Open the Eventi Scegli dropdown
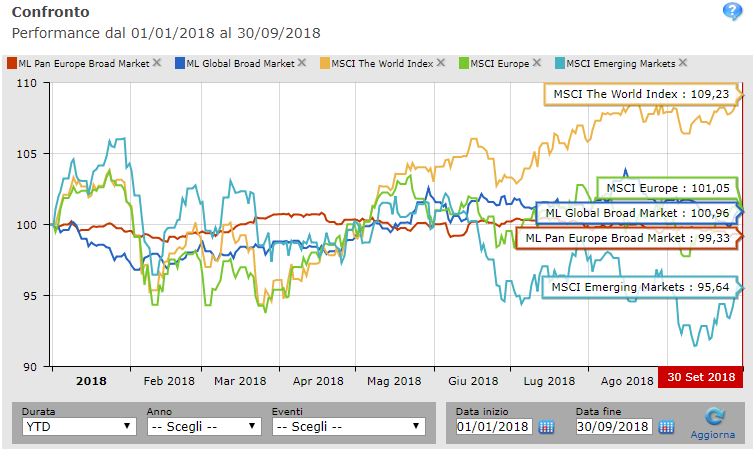 tap(349, 426)
